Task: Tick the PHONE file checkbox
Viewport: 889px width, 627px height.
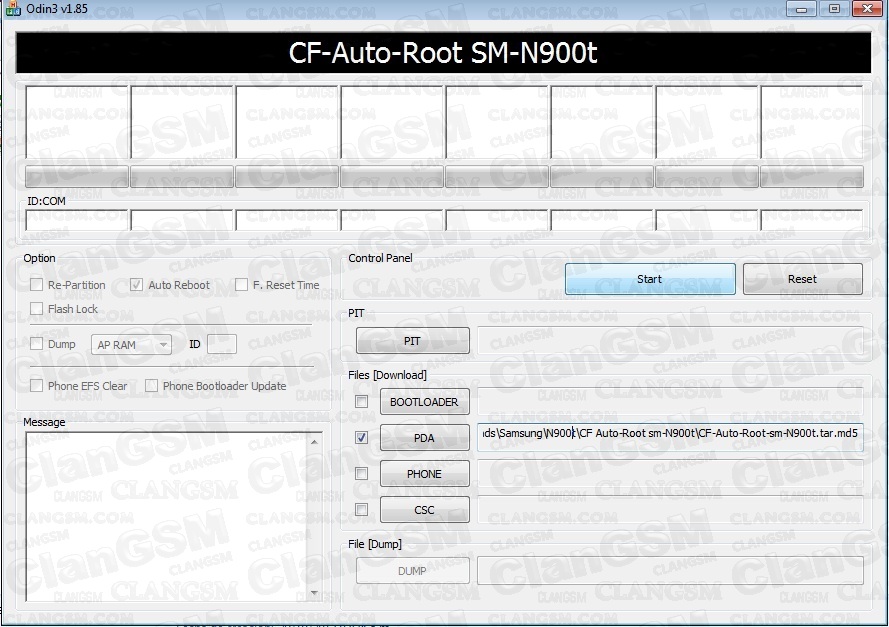Action: (361, 474)
